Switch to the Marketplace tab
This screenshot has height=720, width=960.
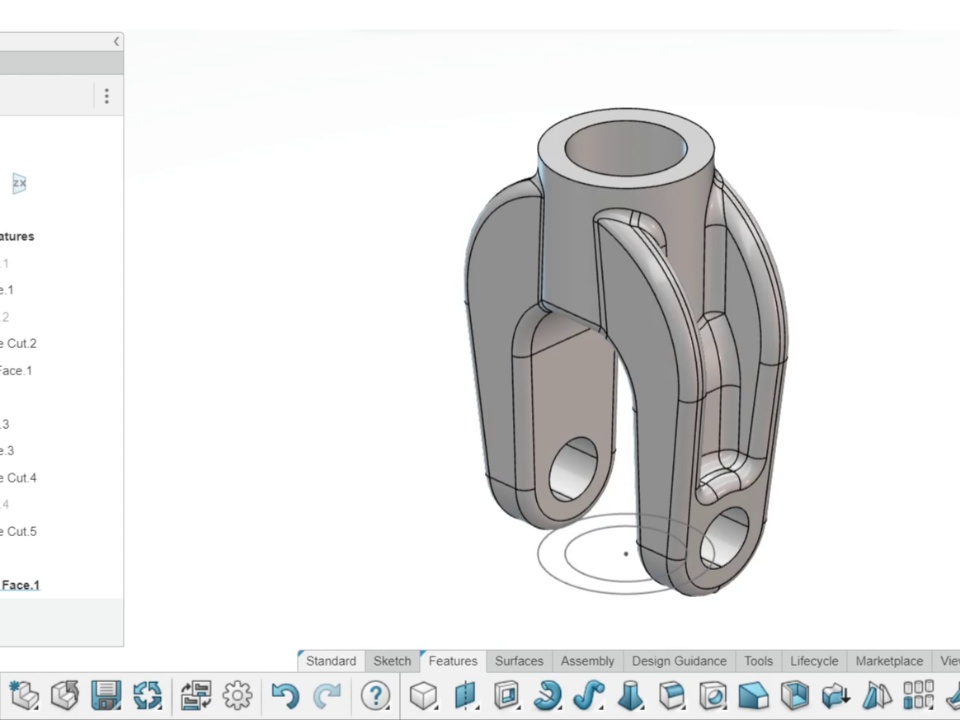(x=889, y=661)
